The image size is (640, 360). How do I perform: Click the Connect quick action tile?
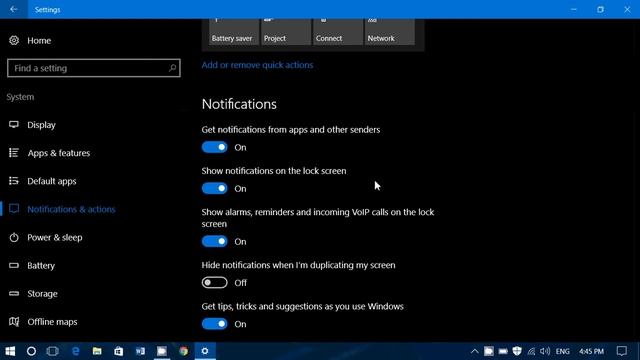pyautogui.click(x=338, y=32)
